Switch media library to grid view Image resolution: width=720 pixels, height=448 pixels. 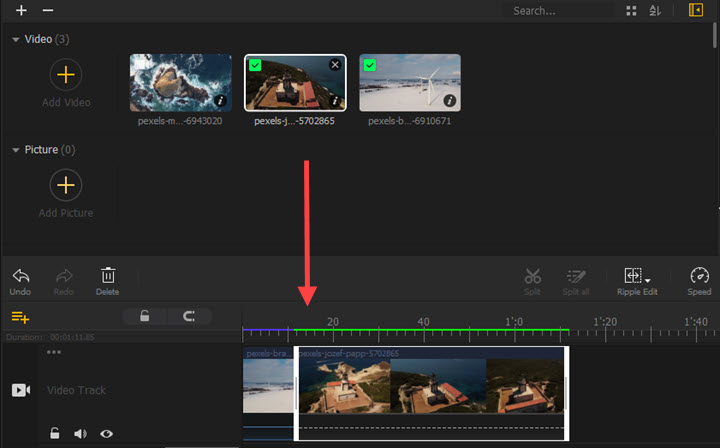pos(631,11)
